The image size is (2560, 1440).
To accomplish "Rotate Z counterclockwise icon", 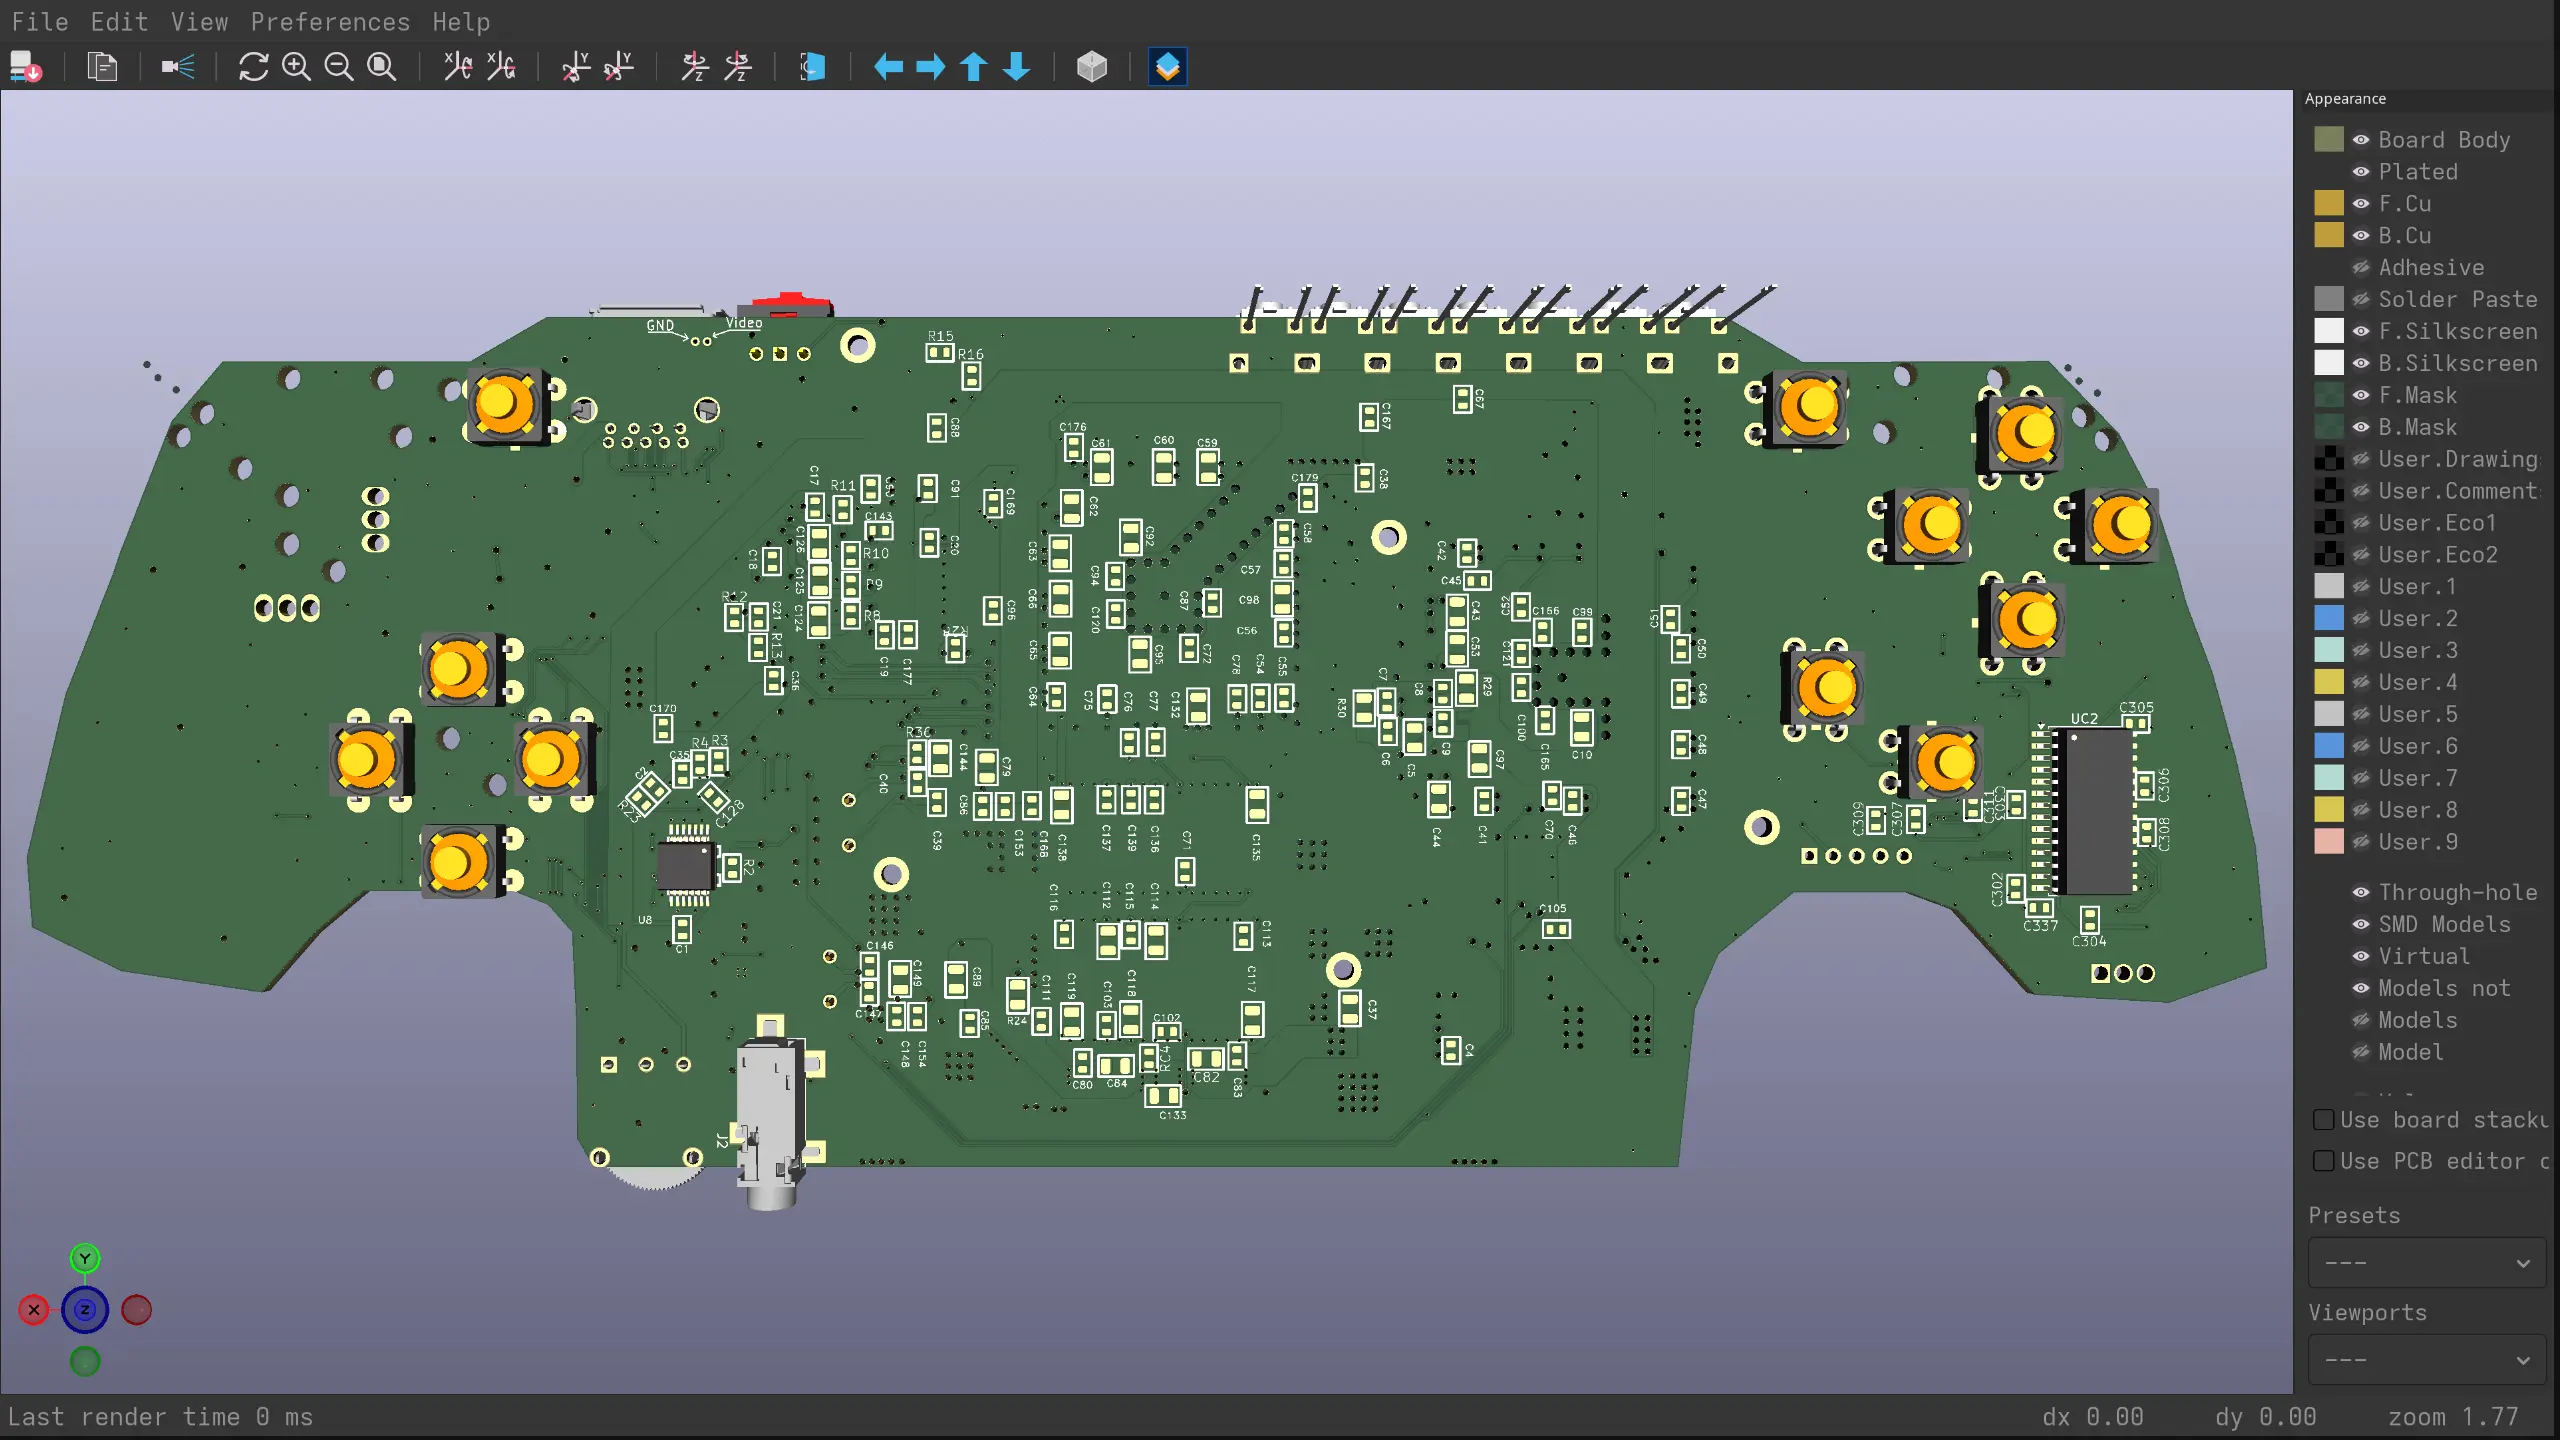I will pos(738,67).
